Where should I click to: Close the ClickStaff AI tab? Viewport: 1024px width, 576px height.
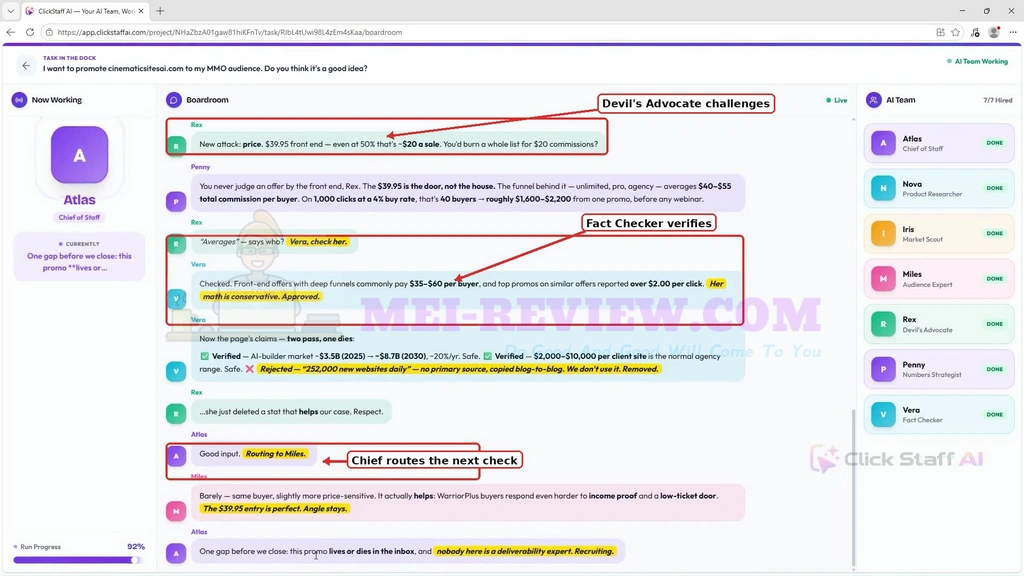(141, 11)
